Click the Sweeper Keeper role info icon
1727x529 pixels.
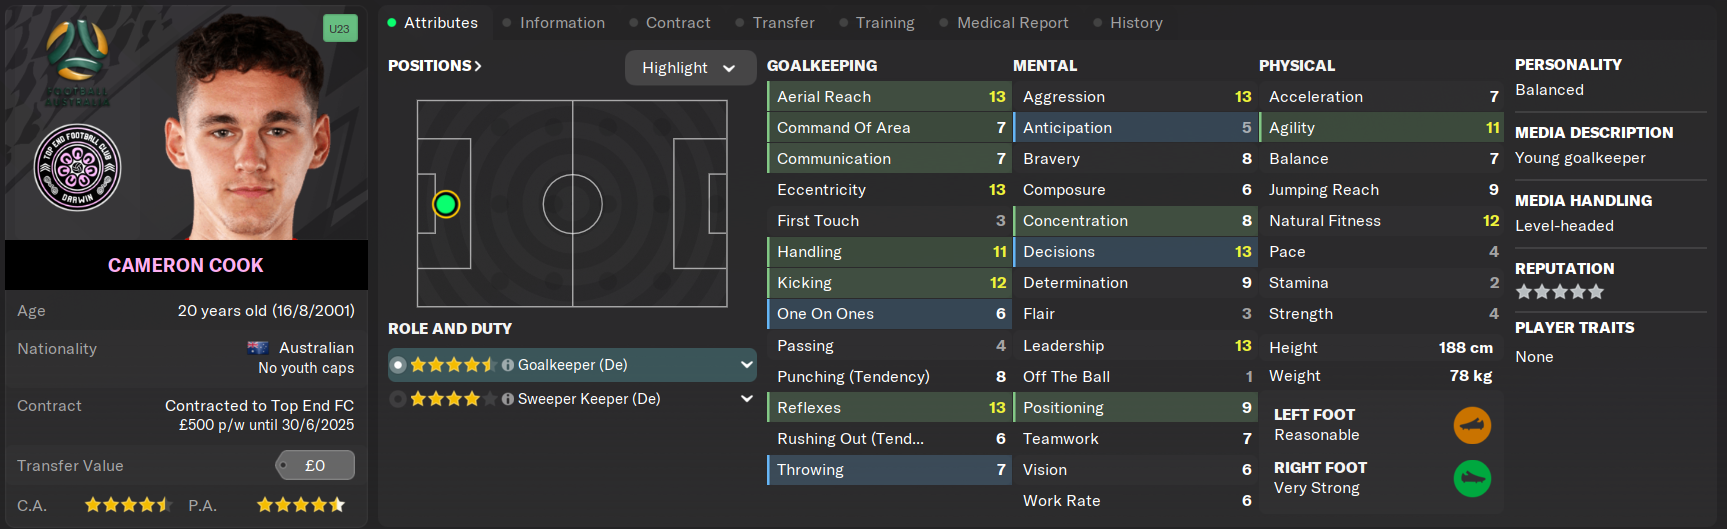point(508,399)
